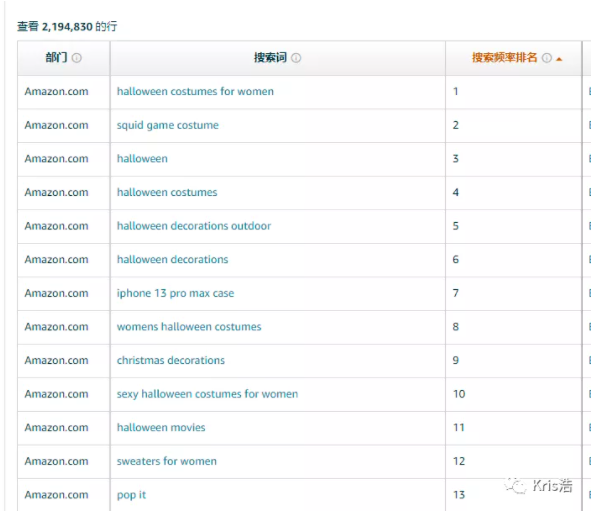Open 'halloween costumes for women' search term
Viewport: 598px width, 518px height.
point(195,92)
